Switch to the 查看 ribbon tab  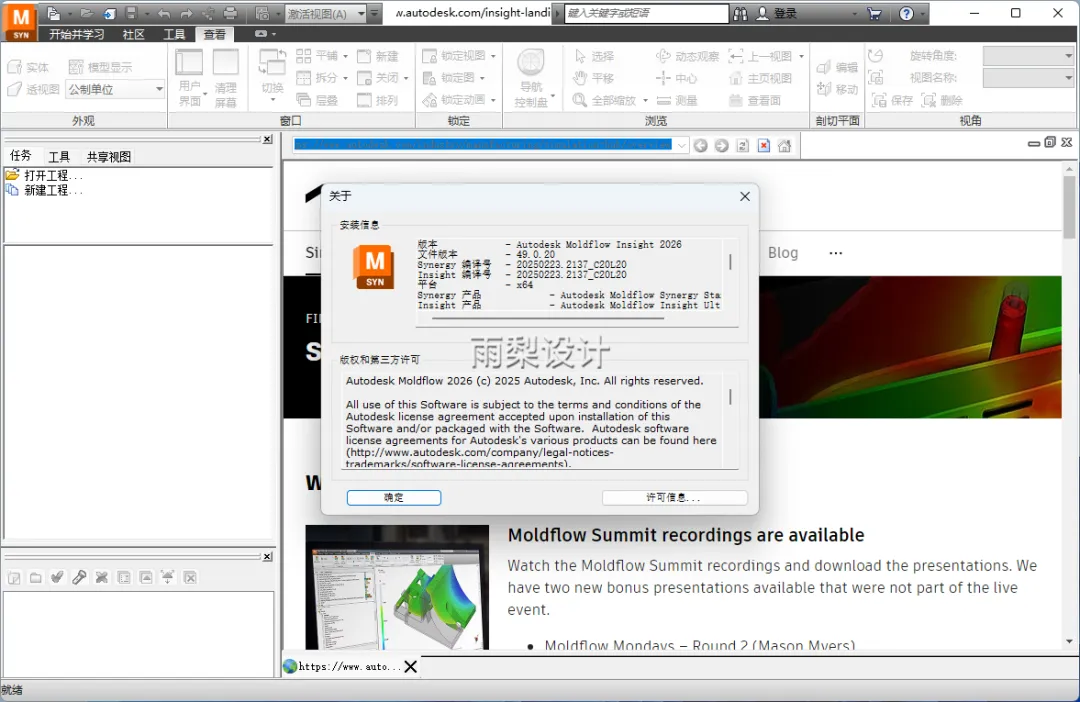(214, 34)
